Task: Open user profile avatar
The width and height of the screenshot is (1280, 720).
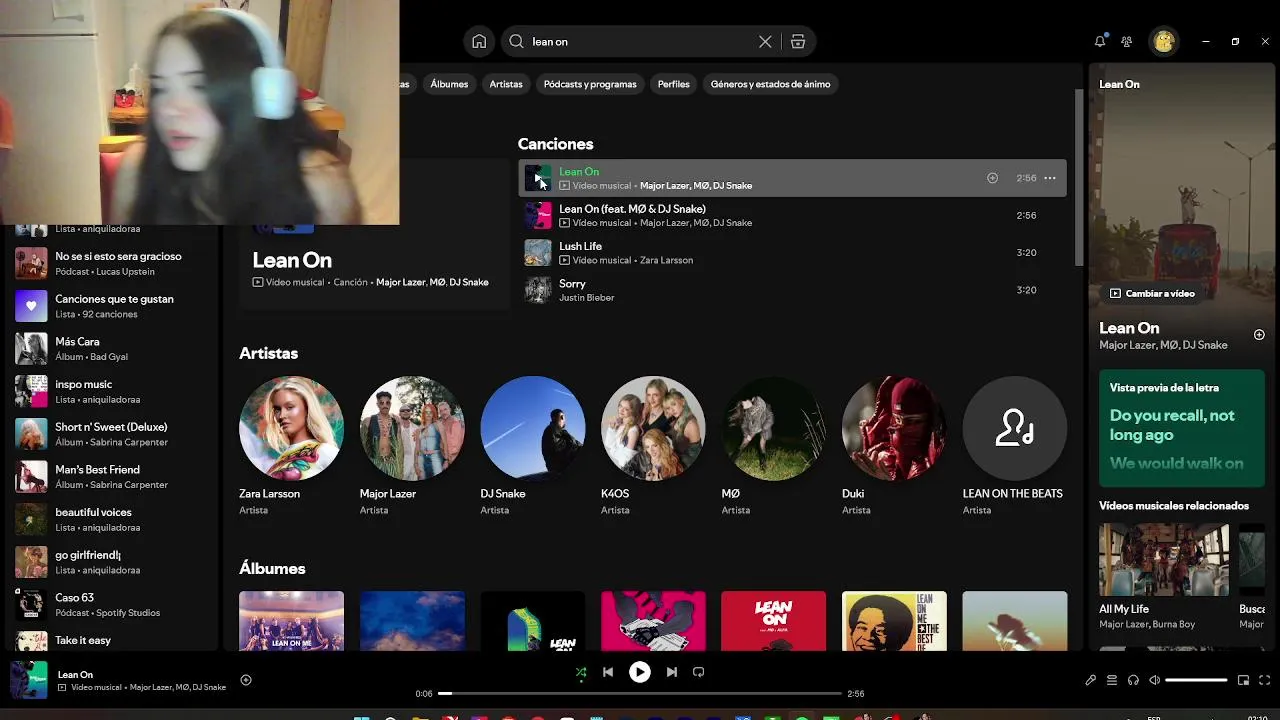Action: click(1163, 41)
